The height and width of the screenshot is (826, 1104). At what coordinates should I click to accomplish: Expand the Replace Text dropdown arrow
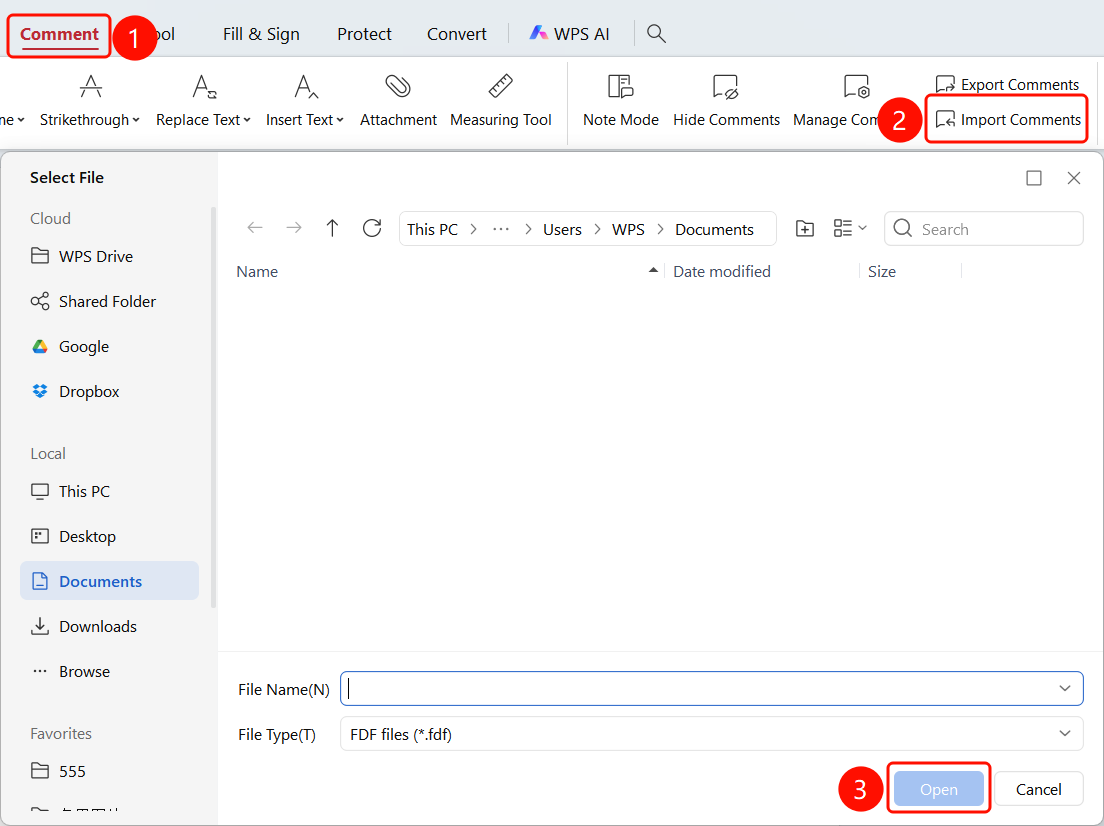point(247,120)
